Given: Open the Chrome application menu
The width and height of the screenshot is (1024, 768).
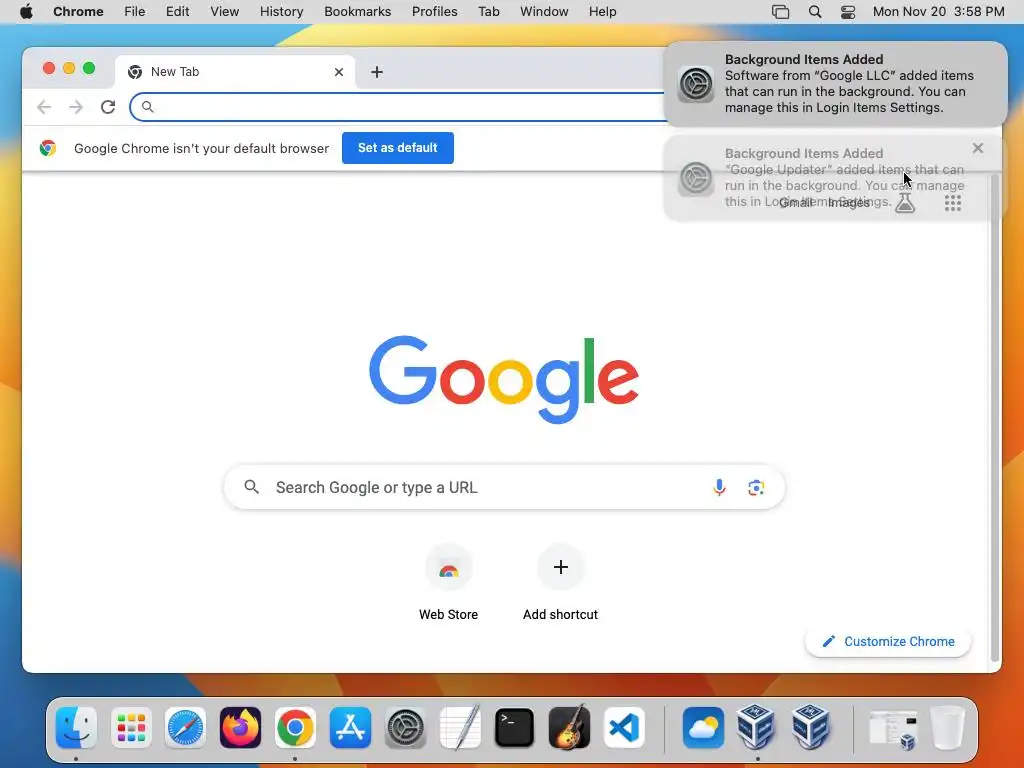Looking at the screenshot, I should 78,12.
